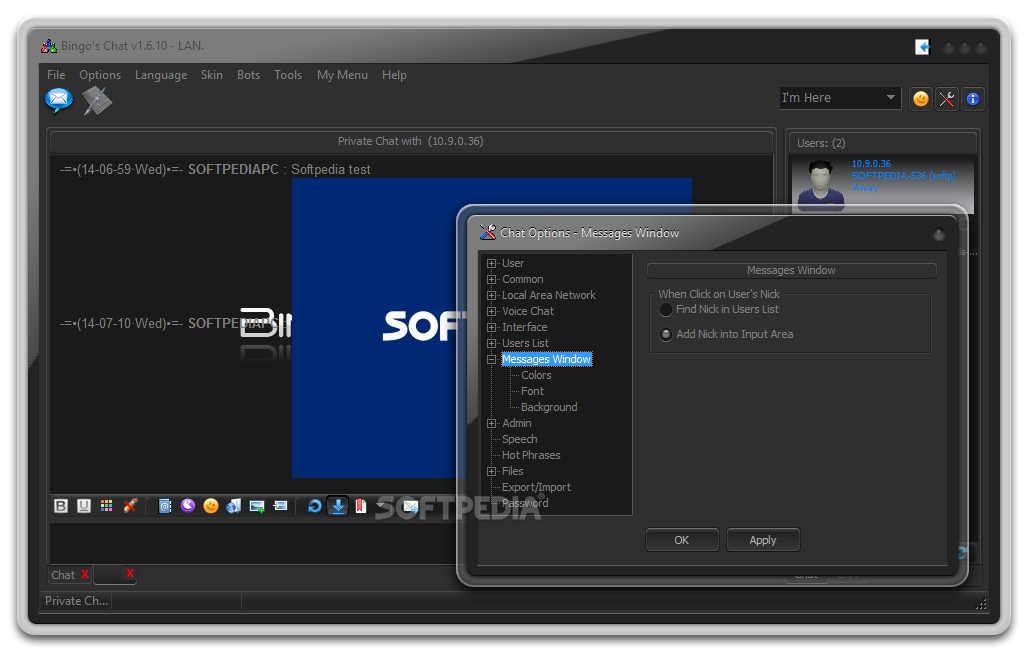This screenshot has width=1028, height=652.
Task: Click the blue refresh arrow icon
Action: 315,506
